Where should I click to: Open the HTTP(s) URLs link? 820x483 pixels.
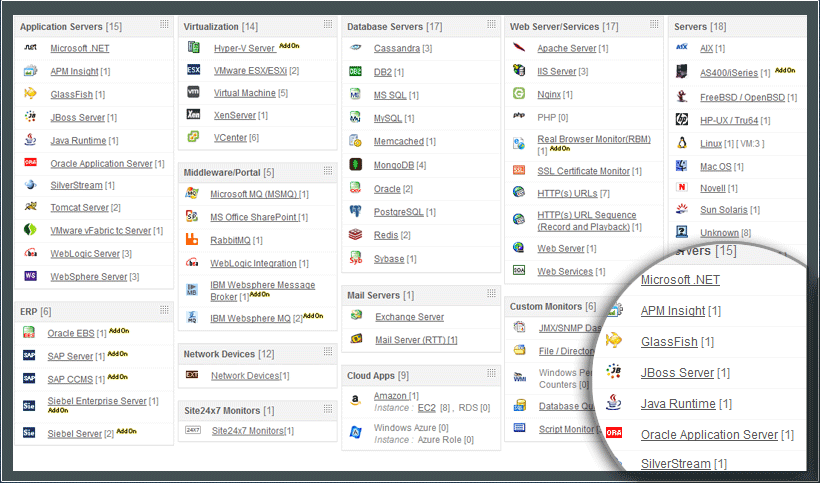pyautogui.click(x=567, y=193)
